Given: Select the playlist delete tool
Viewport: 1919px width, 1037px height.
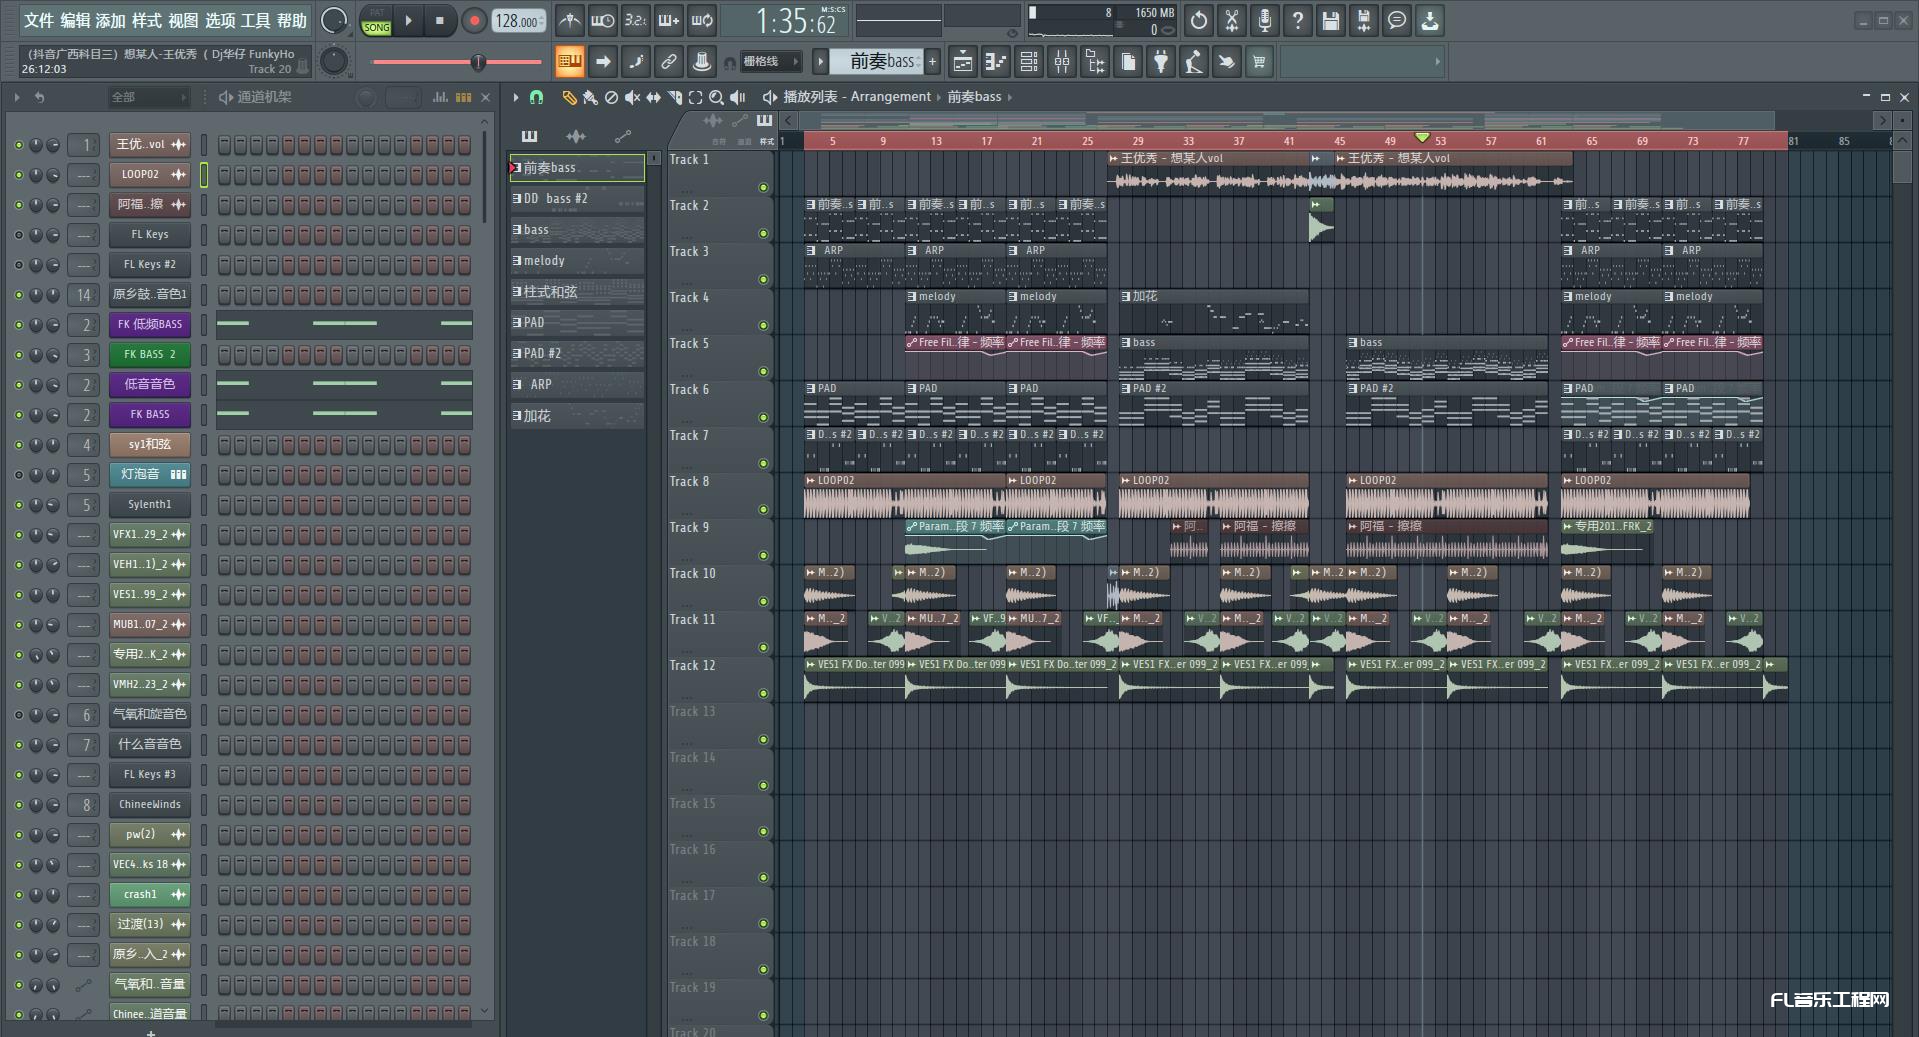Looking at the screenshot, I should [611, 97].
